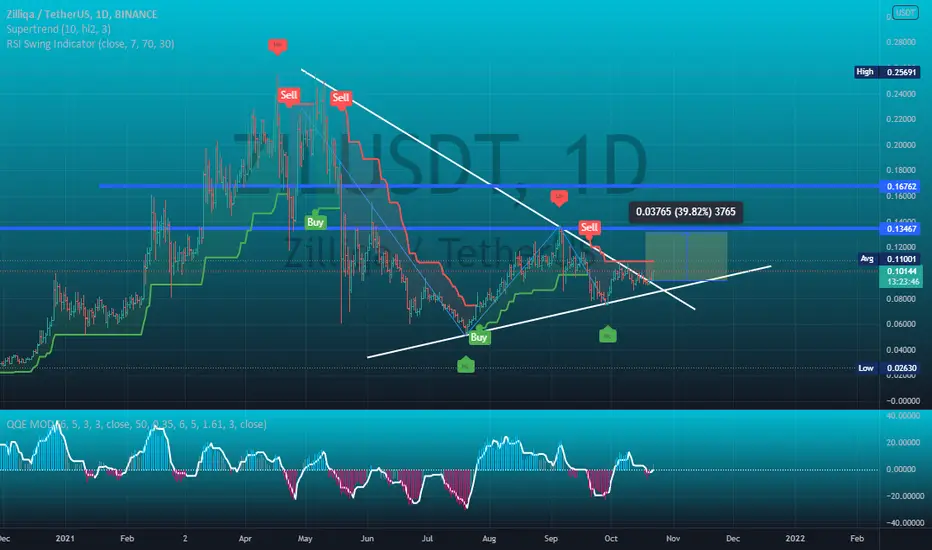Screen dimensions: 932x550
Task: Click the Sell label under the chart's highest peak
Action: (289, 95)
